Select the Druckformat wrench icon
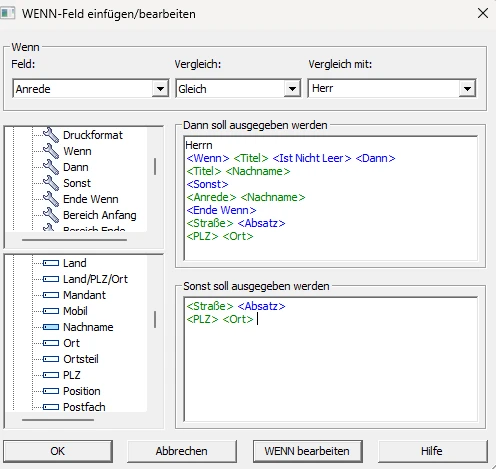 coord(51,135)
